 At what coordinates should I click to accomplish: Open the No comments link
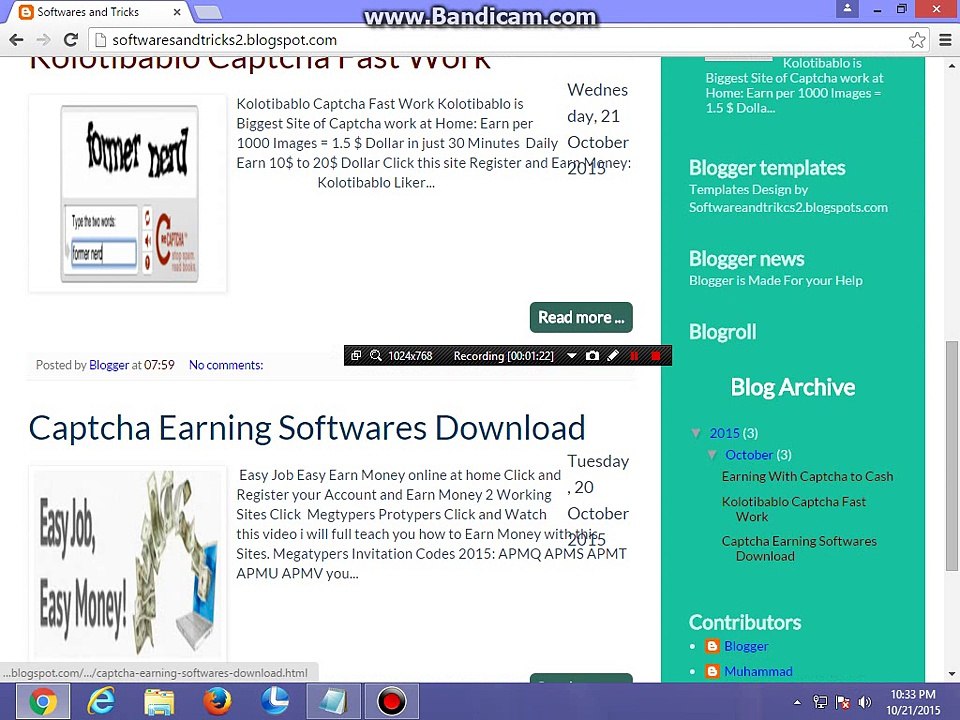(226, 365)
